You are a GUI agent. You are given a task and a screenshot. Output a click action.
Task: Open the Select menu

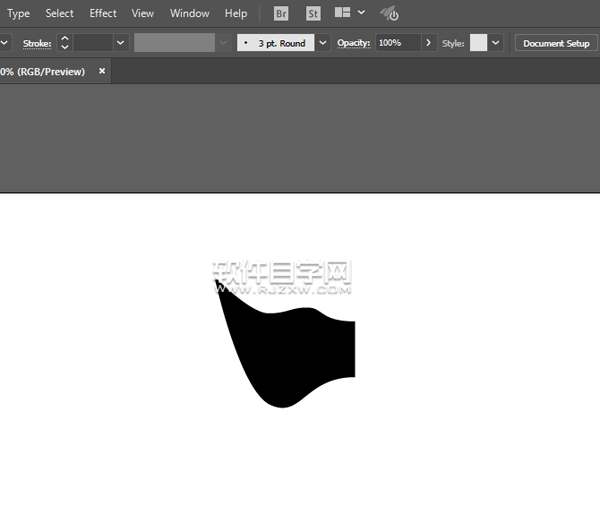59,14
